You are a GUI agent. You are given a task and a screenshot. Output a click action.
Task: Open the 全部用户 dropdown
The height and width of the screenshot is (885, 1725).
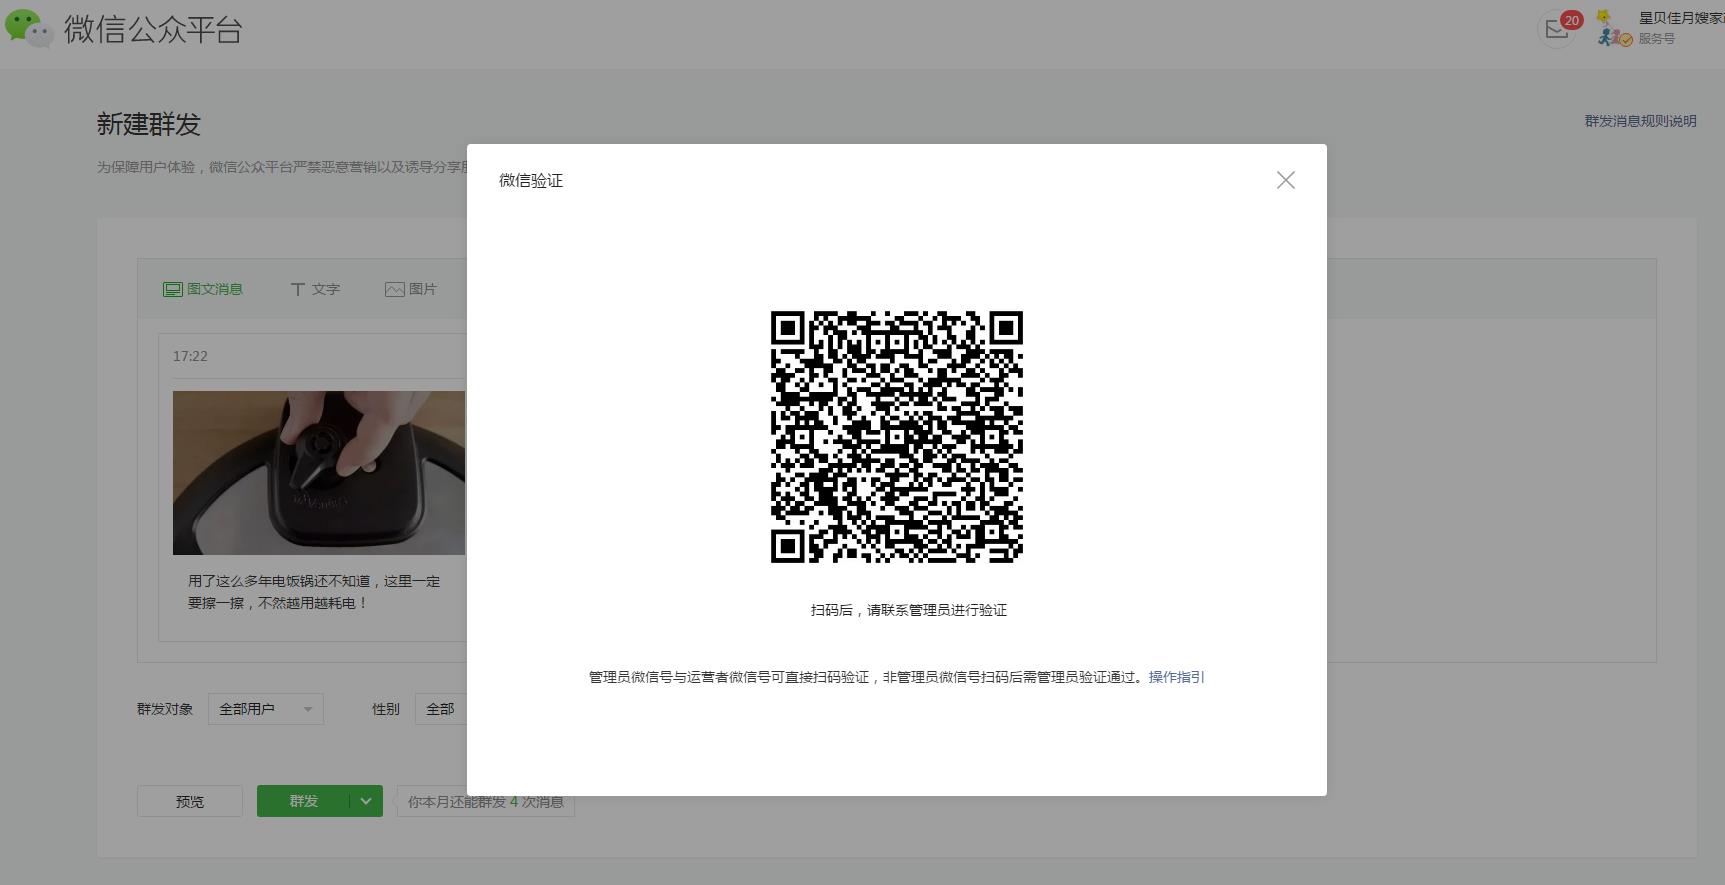click(x=266, y=709)
